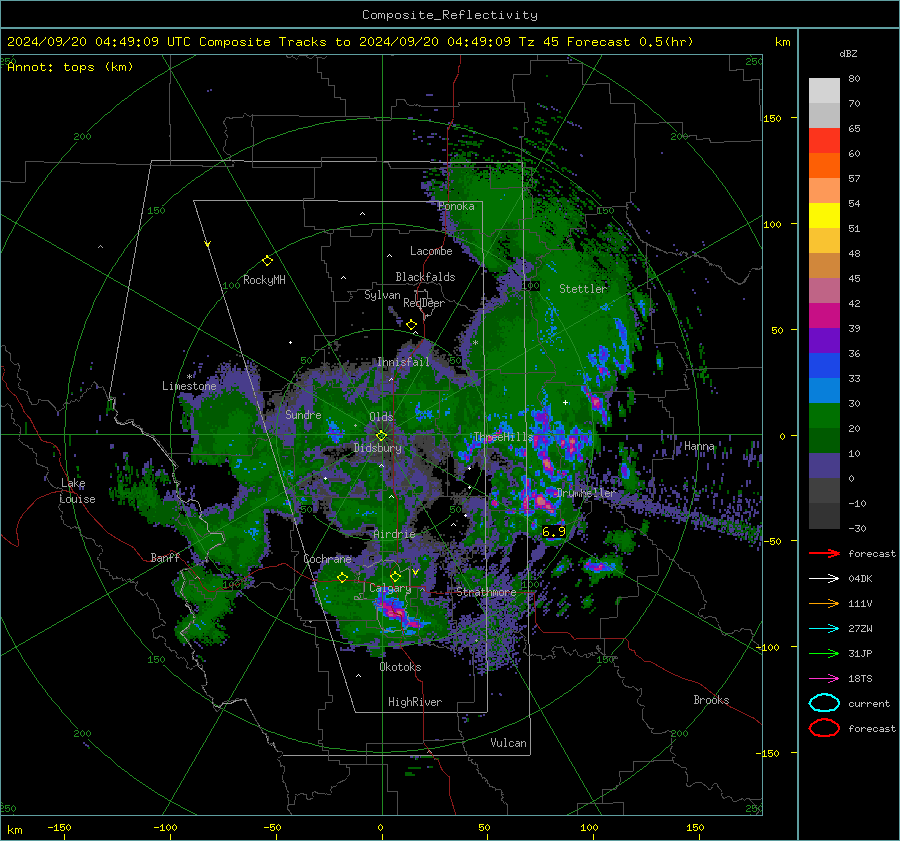Select the green 31JP track arrow
The image size is (900, 841).
click(824, 653)
